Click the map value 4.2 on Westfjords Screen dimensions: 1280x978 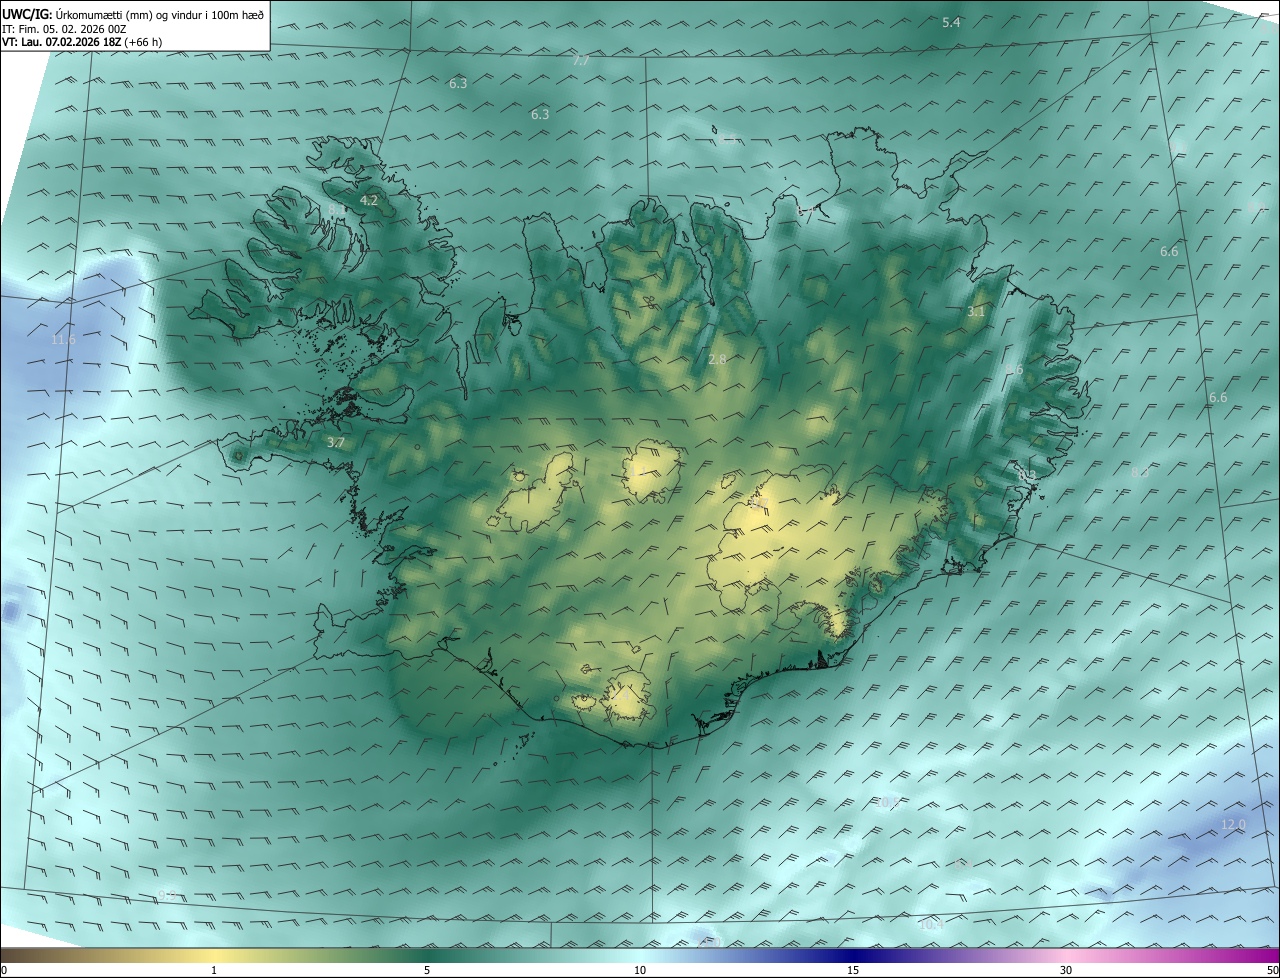[369, 201]
